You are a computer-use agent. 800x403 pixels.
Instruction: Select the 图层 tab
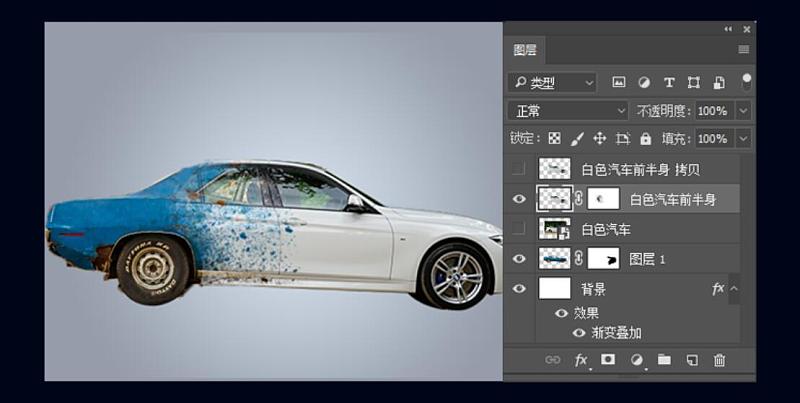point(525,49)
